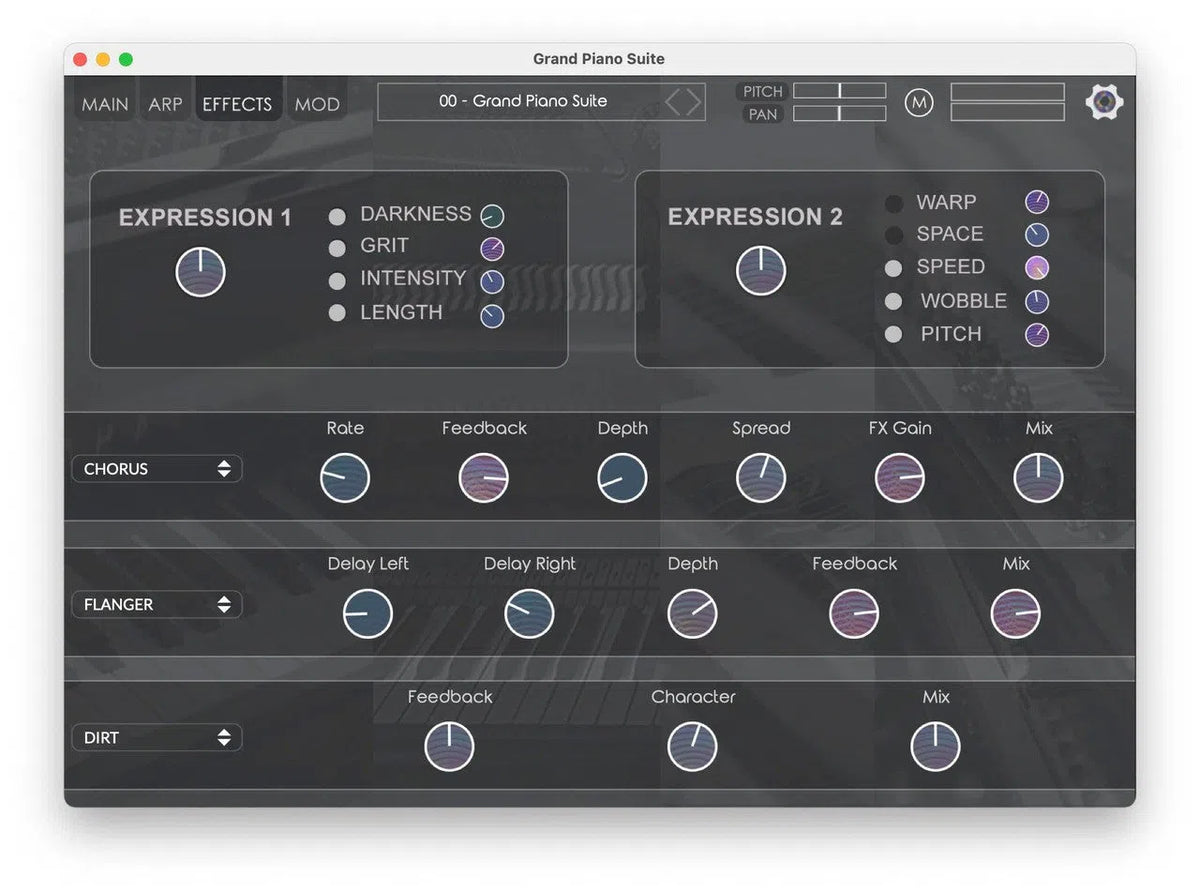Select the Dirt Character knob
1200x892 pixels.
tap(692, 746)
